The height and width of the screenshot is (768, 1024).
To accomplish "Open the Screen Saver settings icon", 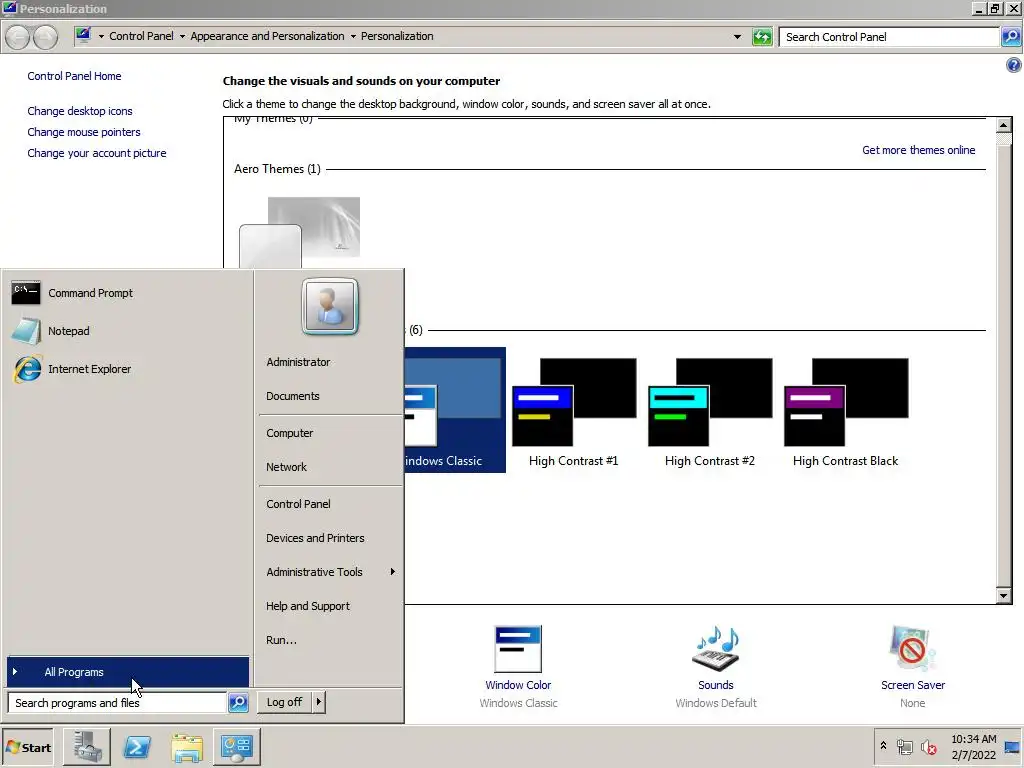I will [912, 649].
